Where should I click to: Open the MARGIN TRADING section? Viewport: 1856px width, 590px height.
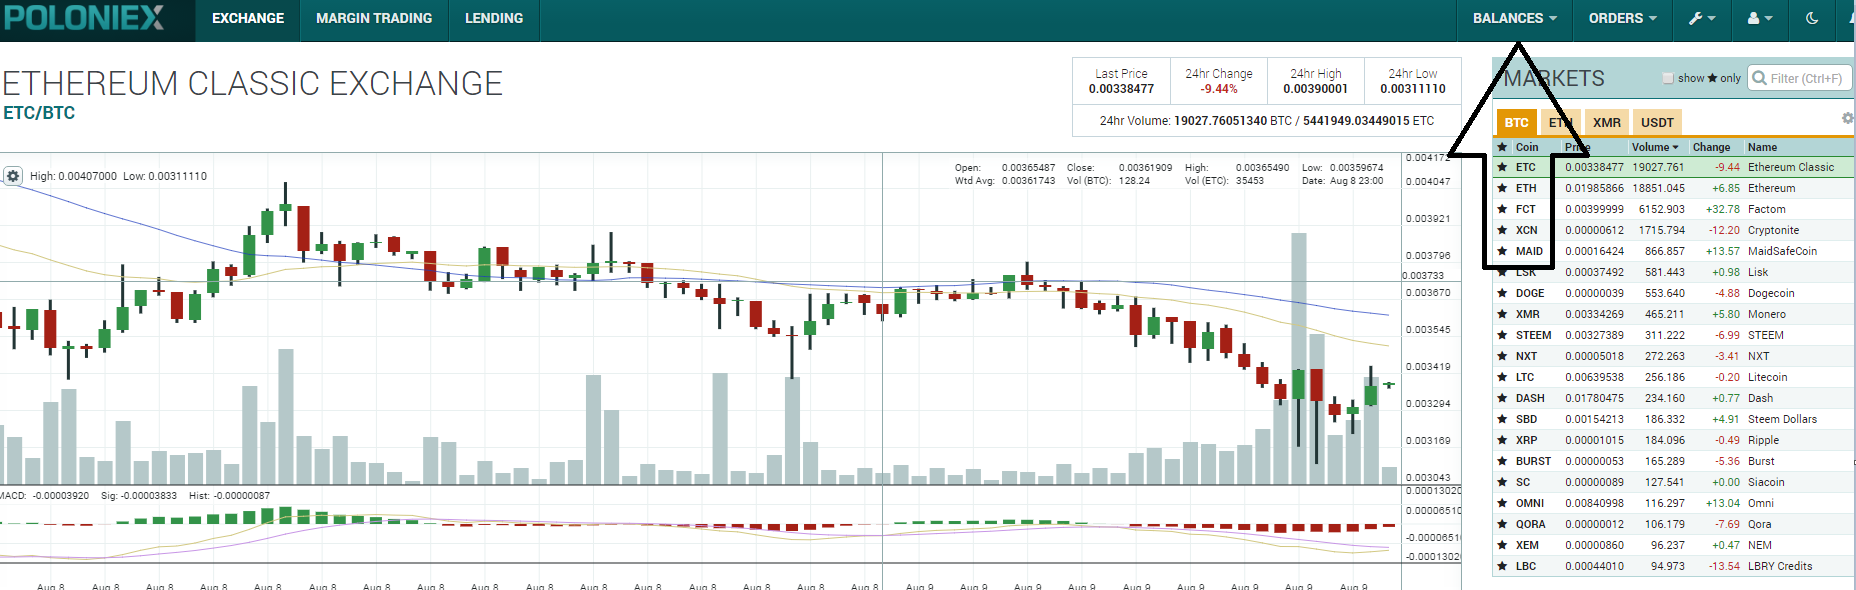(374, 18)
